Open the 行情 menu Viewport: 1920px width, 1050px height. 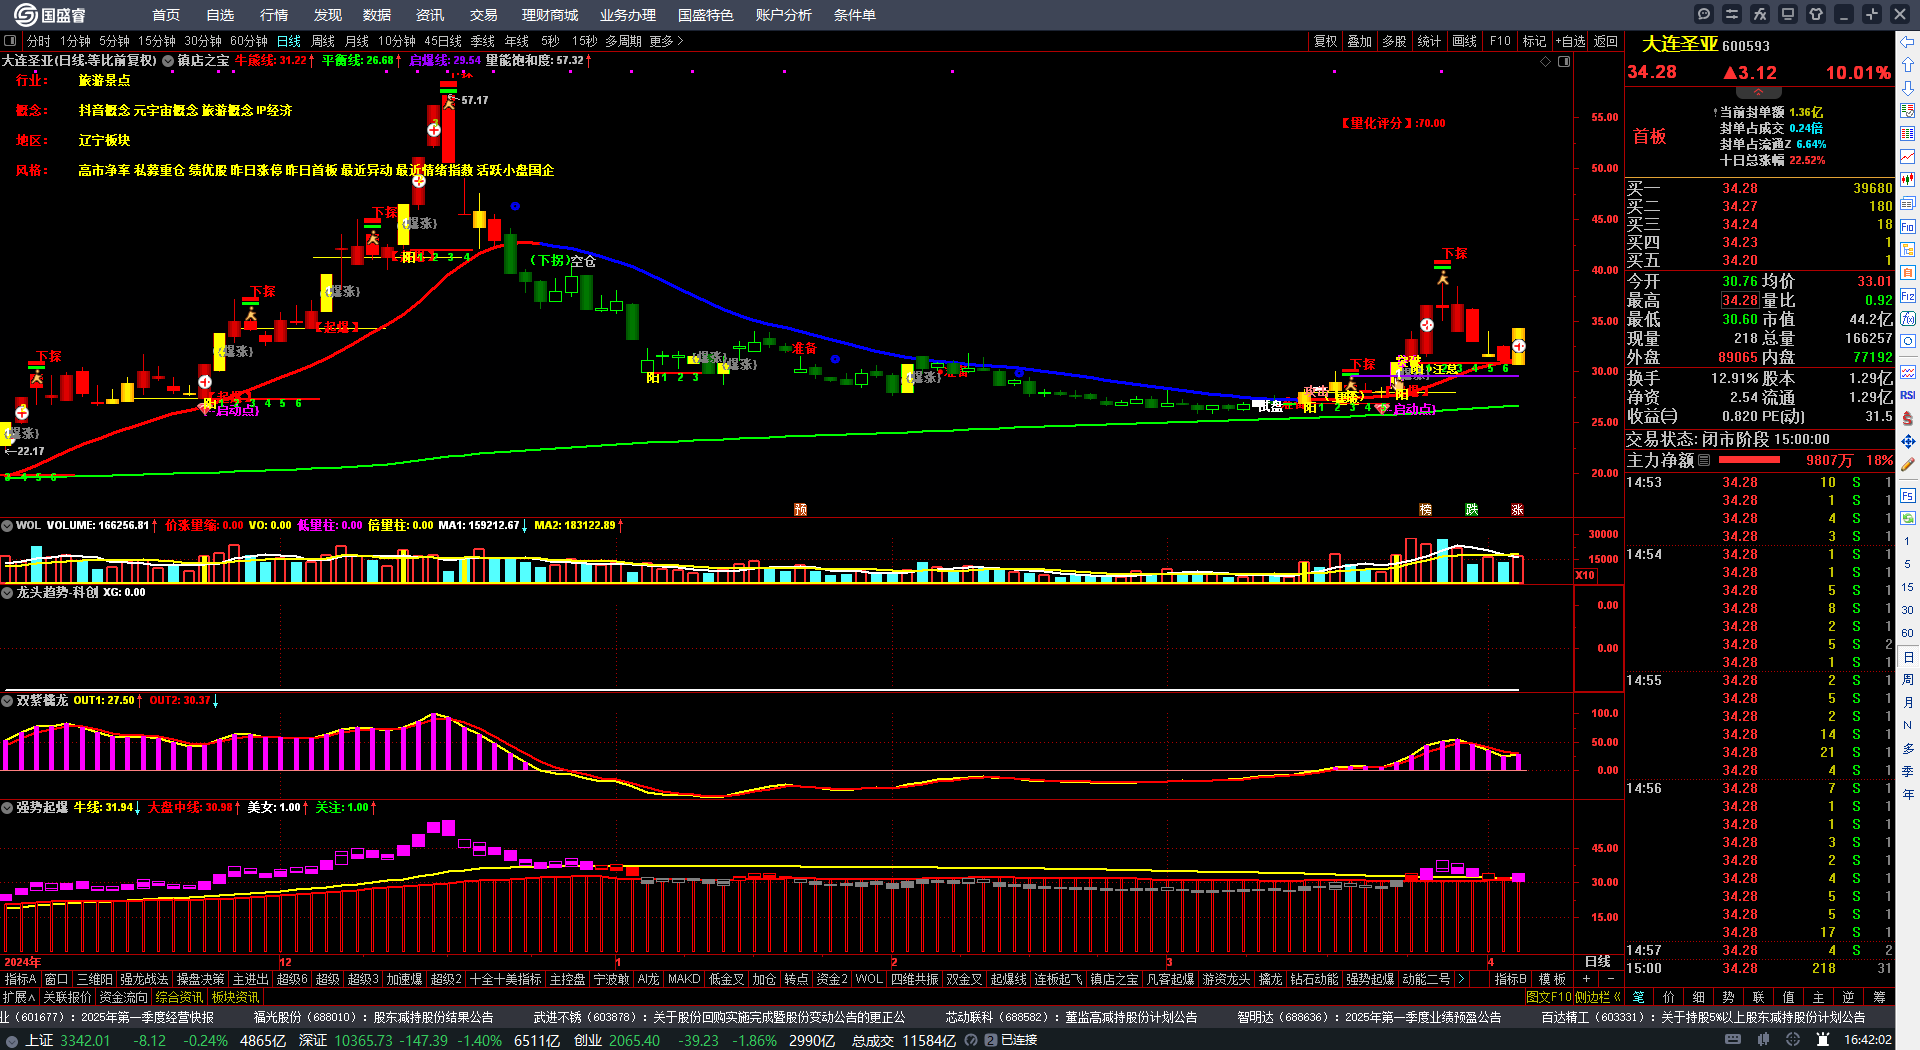click(x=274, y=15)
